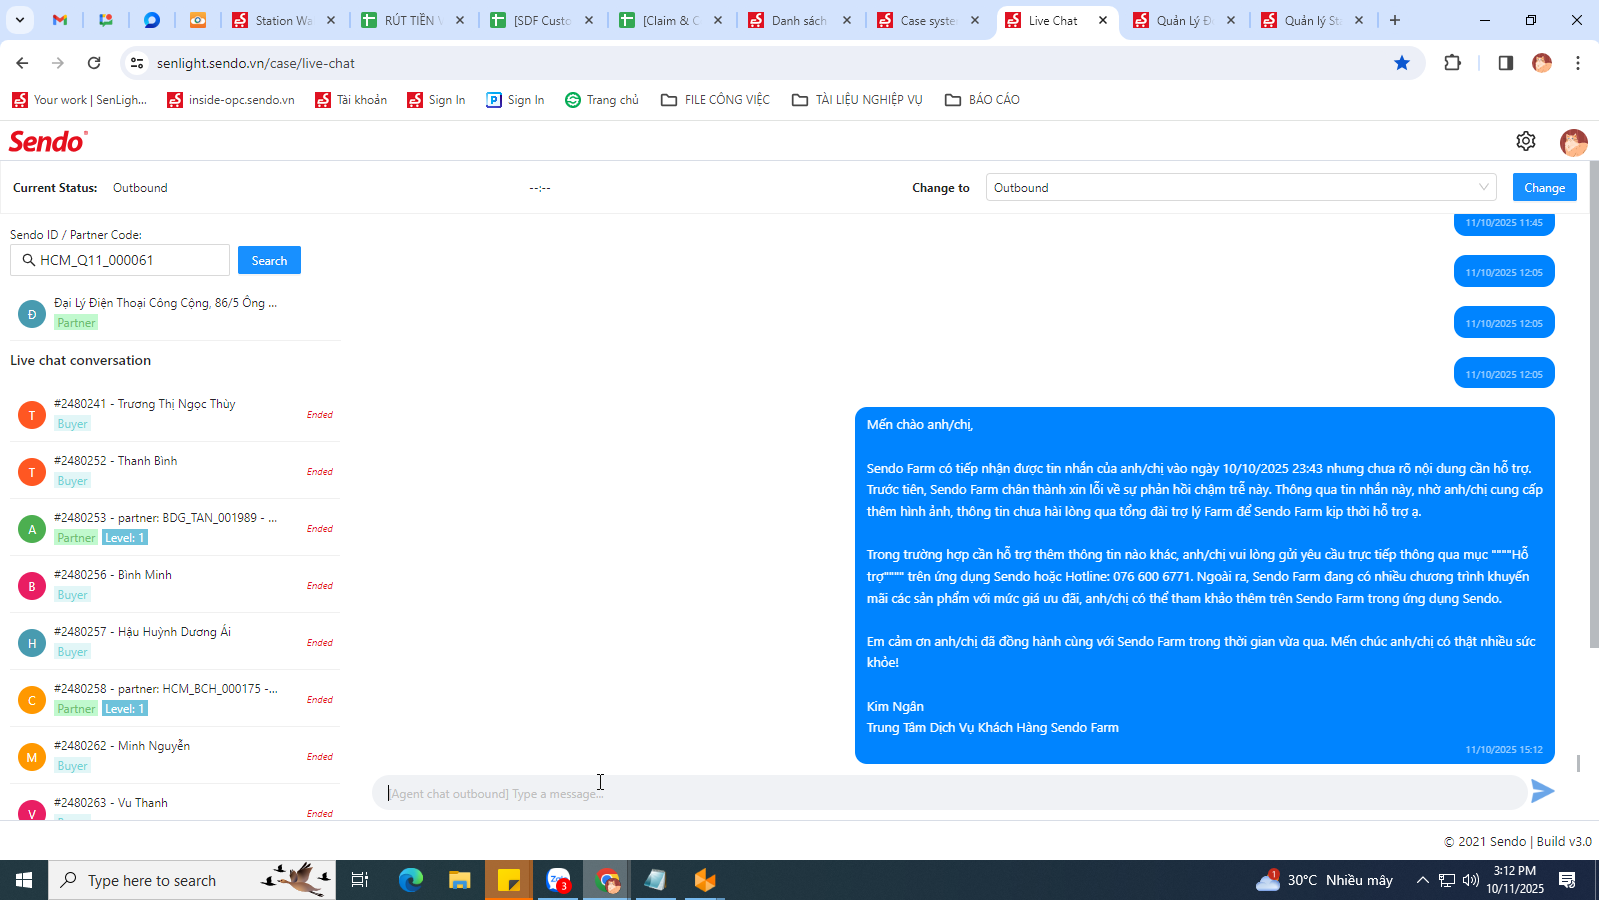Open Your work | SenLight bookmark
This screenshot has width=1599, height=900.
79,100
